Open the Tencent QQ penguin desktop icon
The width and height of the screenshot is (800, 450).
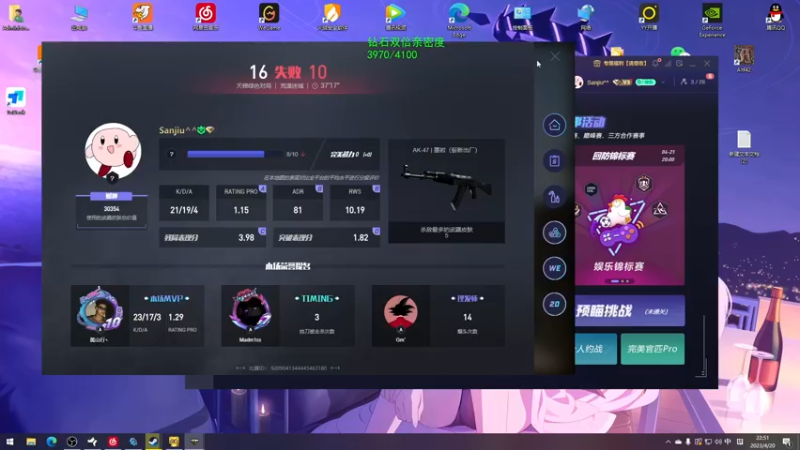tap(776, 17)
